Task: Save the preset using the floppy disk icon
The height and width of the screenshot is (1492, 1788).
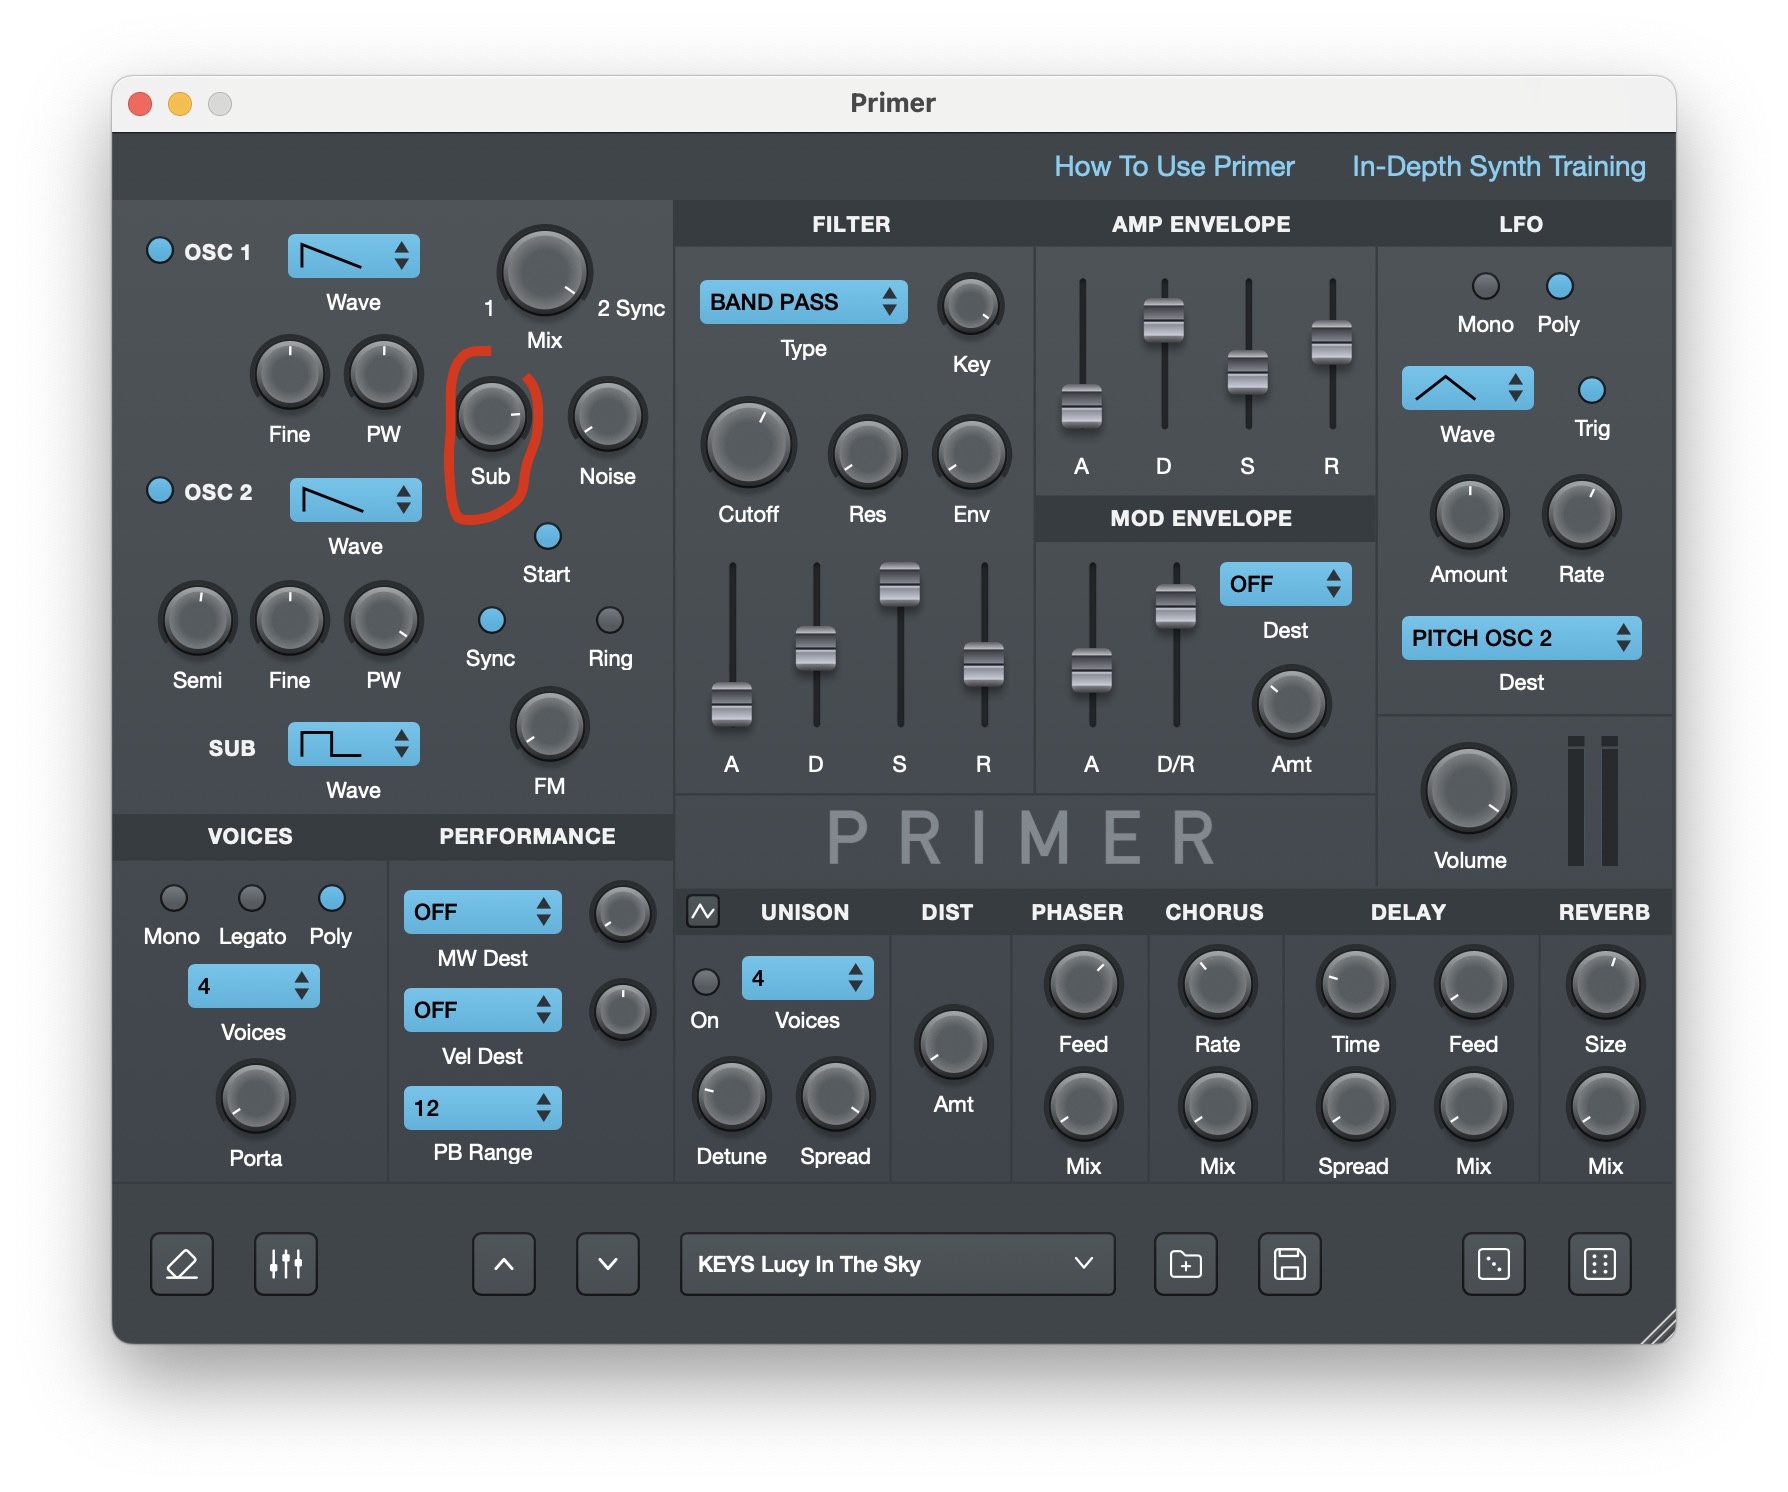Action: click(1289, 1264)
